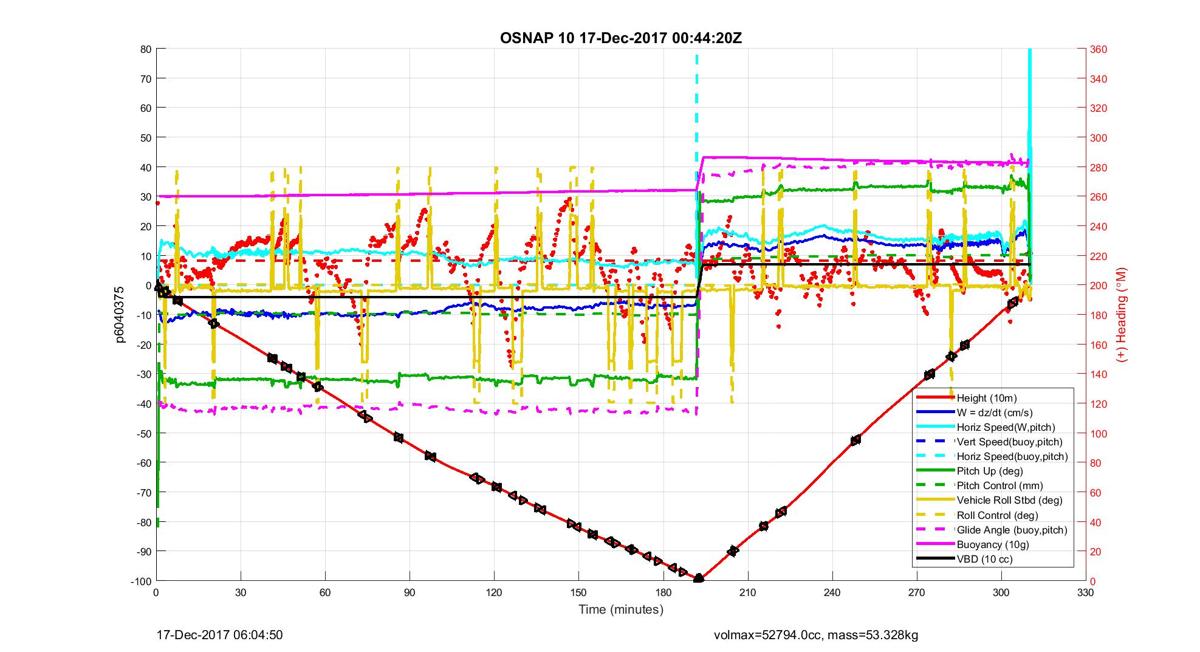Click x-axis tick label "150"
Image resolution: width=1200 pixels, height=652 pixels.
pos(577,593)
